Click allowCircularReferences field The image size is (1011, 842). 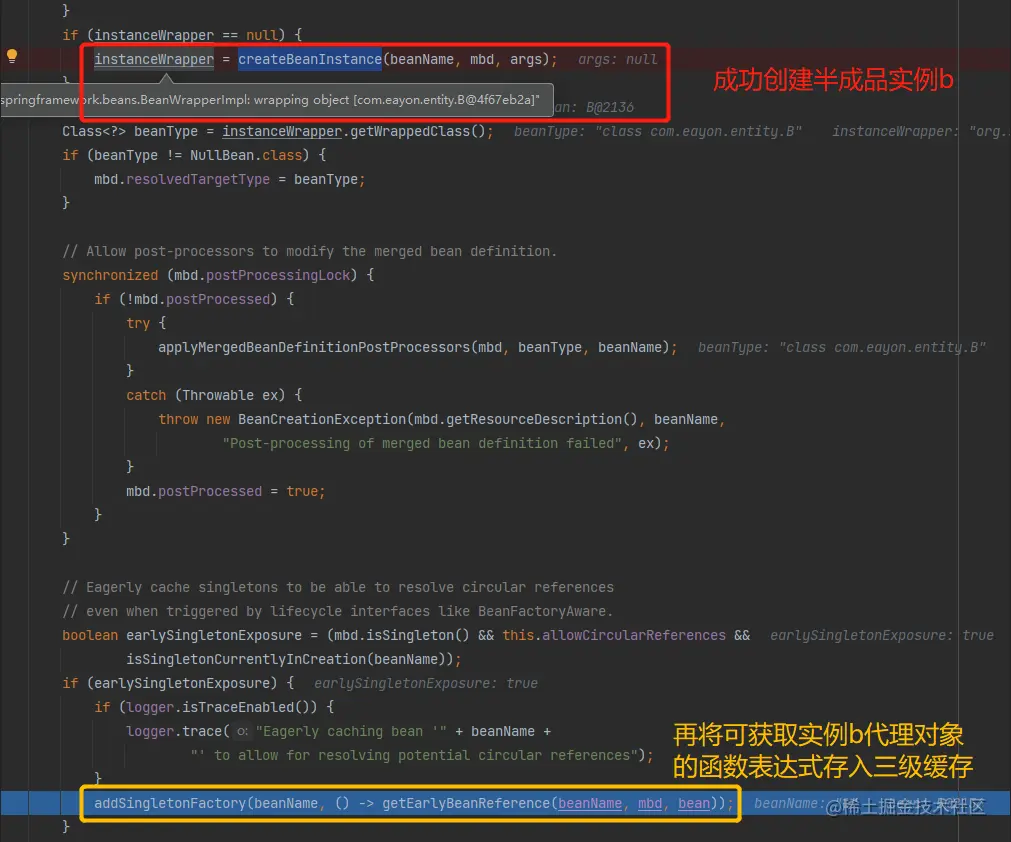click(x=633, y=635)
